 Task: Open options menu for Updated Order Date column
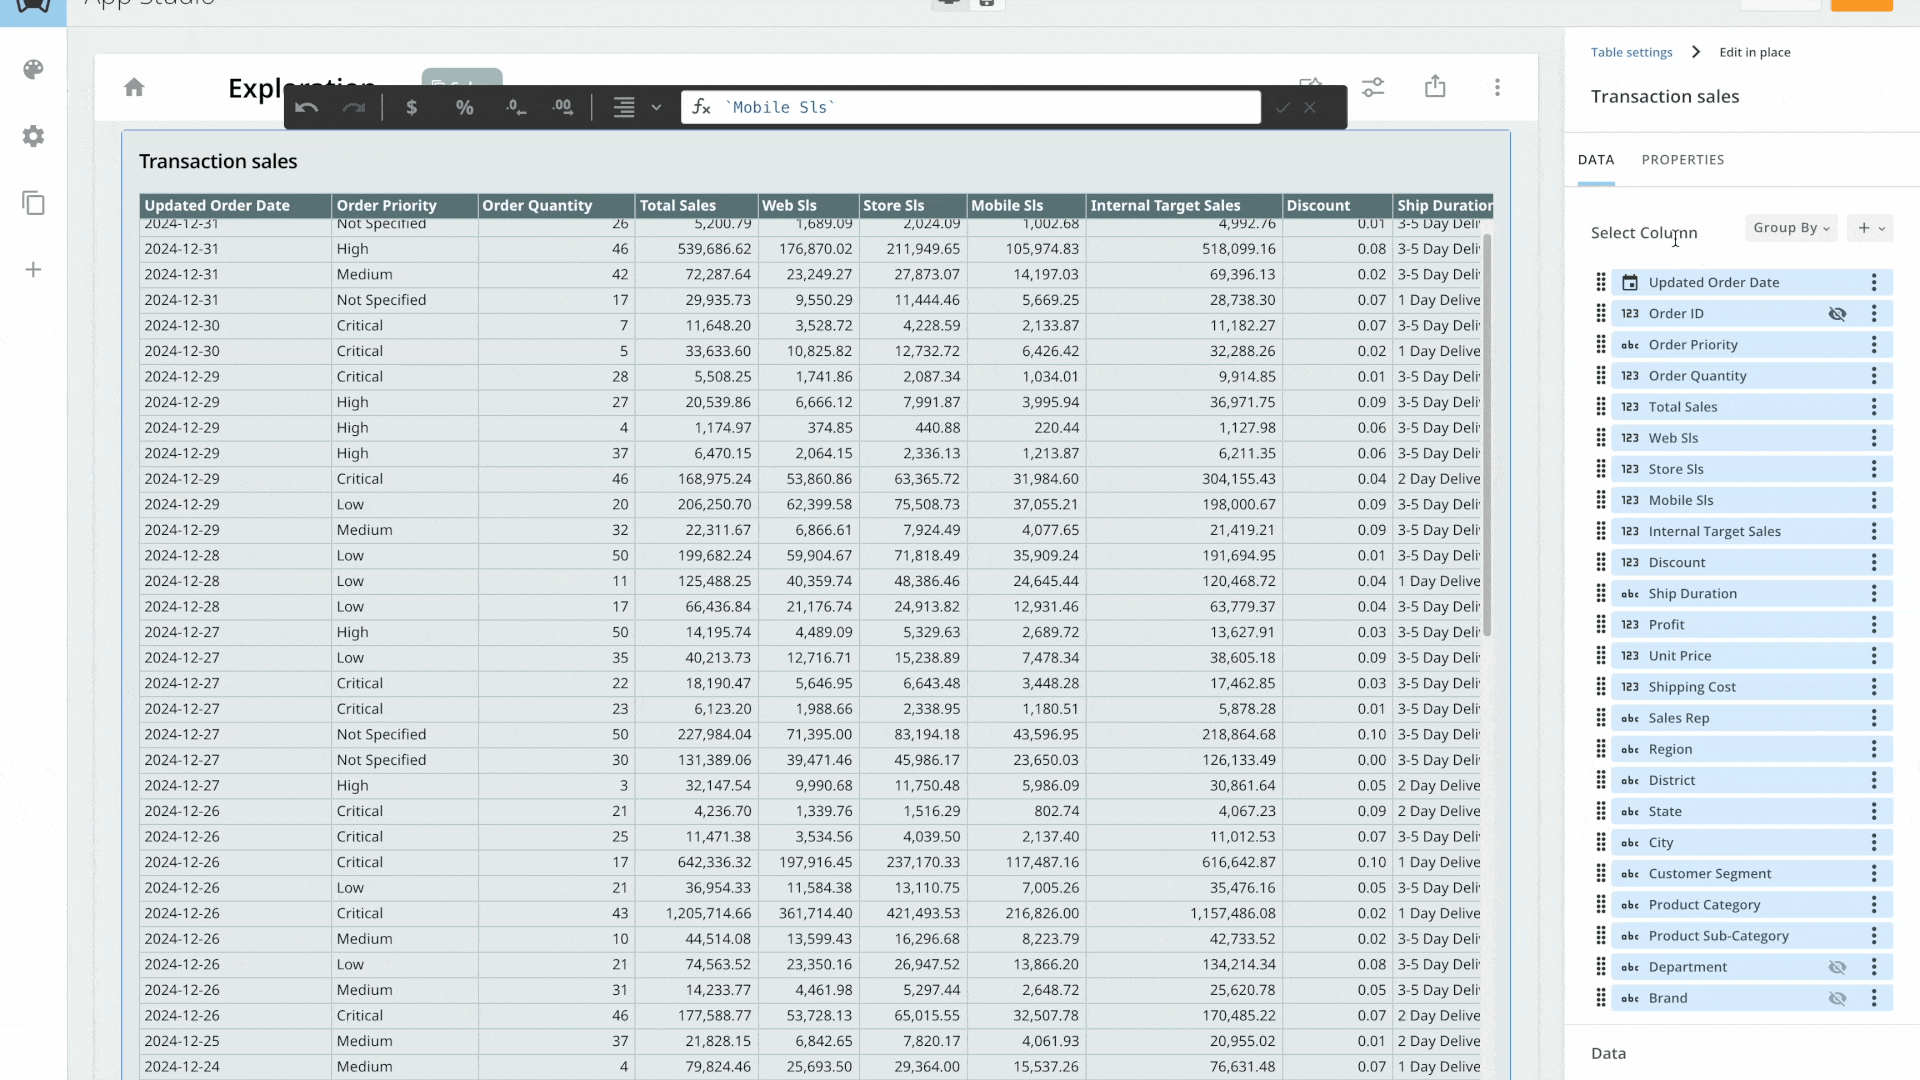point(1874,283)
